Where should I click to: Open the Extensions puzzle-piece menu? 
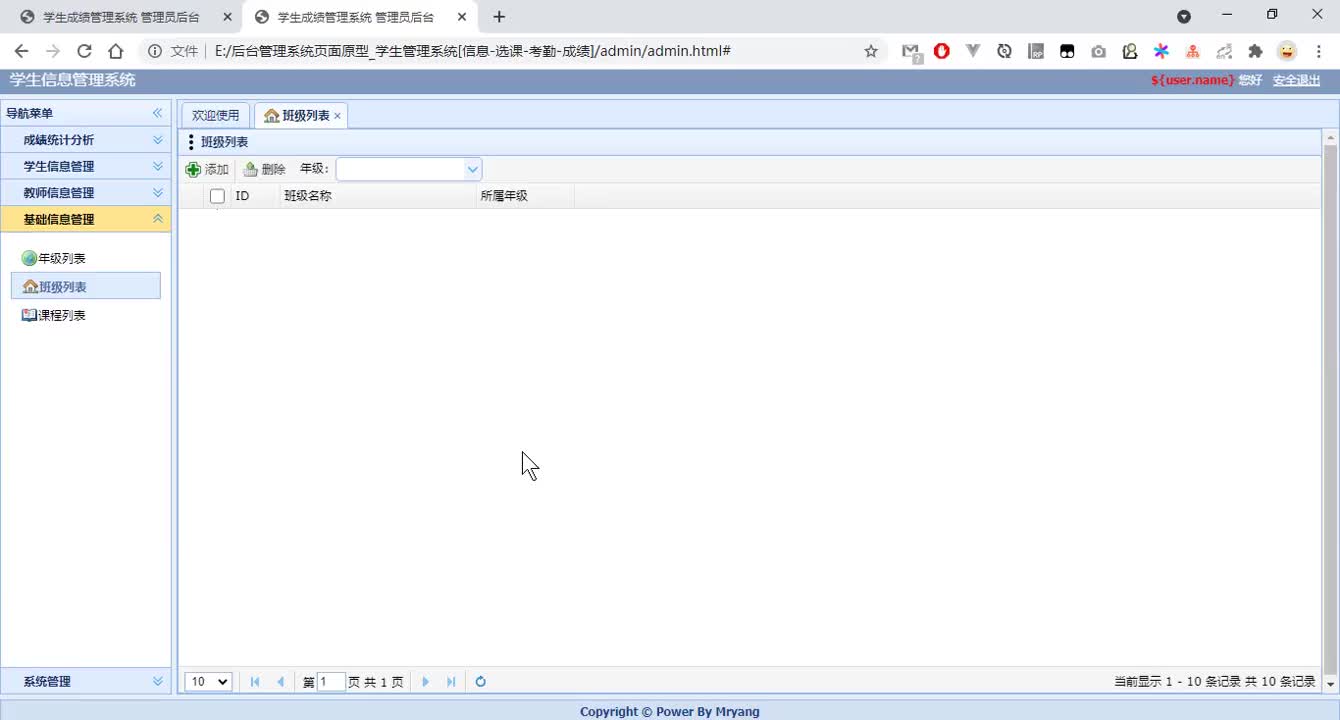[1255, 51]
